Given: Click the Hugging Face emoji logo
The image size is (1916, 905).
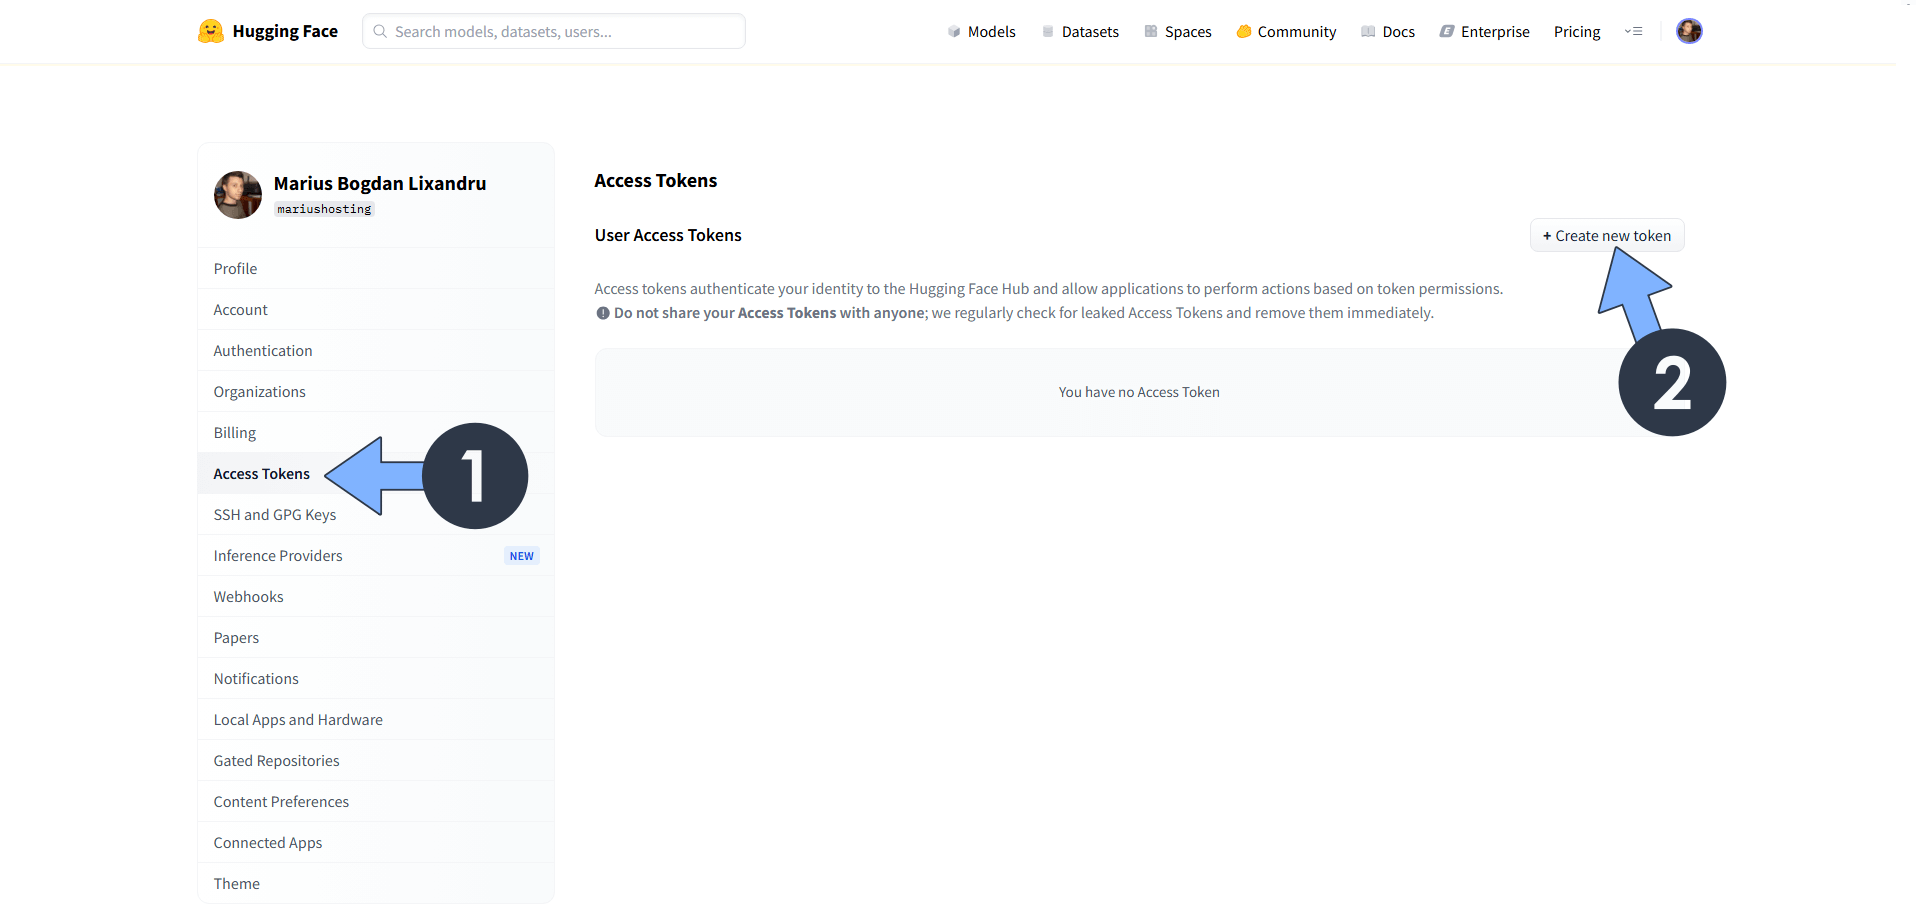Looking at the screenshot, I should click(x=210, y=31).
